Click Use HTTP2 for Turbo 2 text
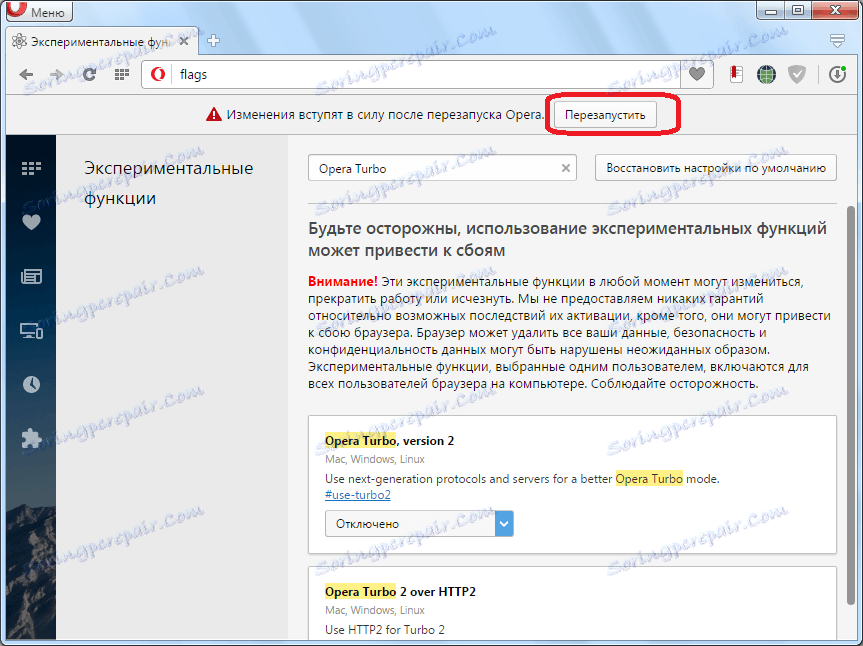Screen dimensions: 863x646 (385, 629)
